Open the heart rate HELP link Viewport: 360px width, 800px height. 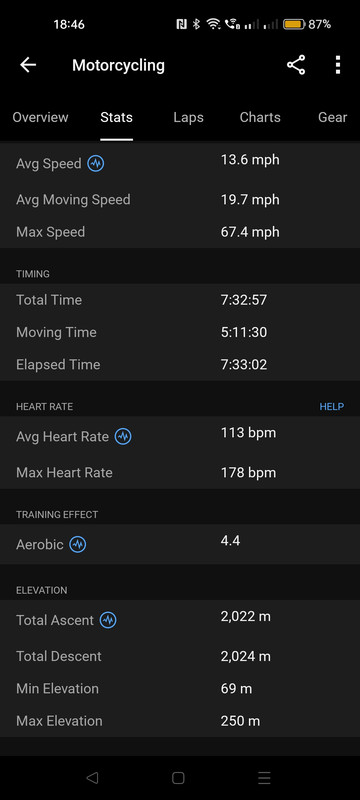coord(331,407)
